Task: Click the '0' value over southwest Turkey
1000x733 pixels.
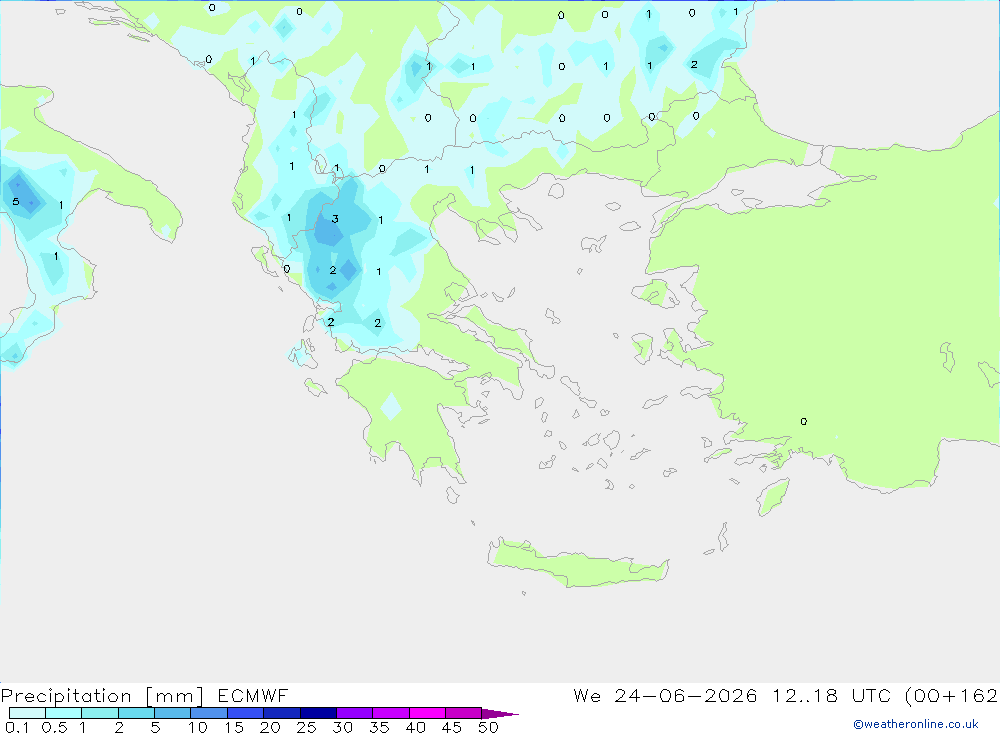Action: (804, 422)
